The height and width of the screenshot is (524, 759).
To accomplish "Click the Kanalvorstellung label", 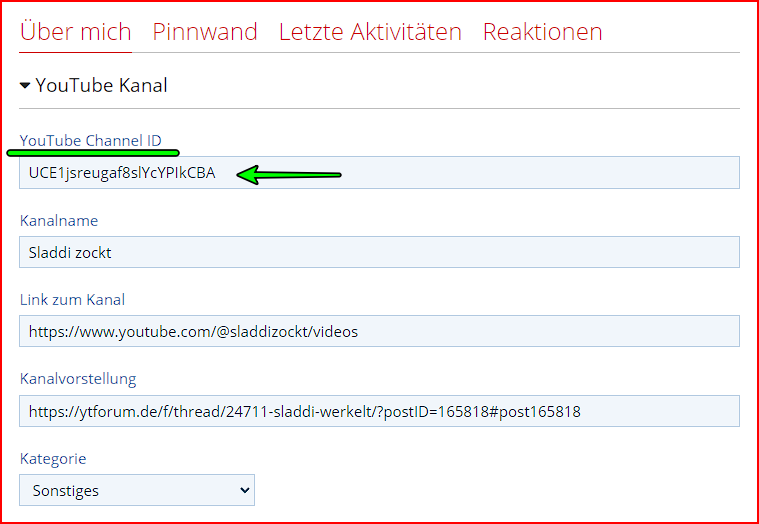I will point(78,378).
